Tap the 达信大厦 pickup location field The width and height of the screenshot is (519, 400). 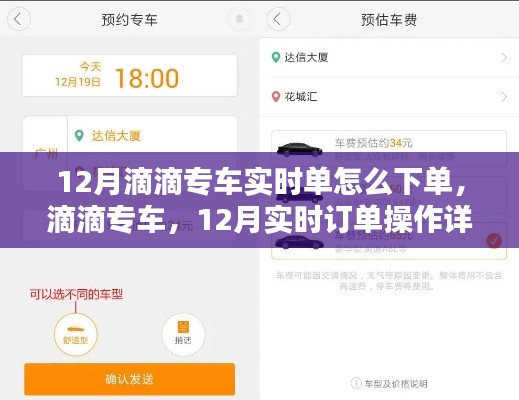pyautogui.click(x=152, y=135)
